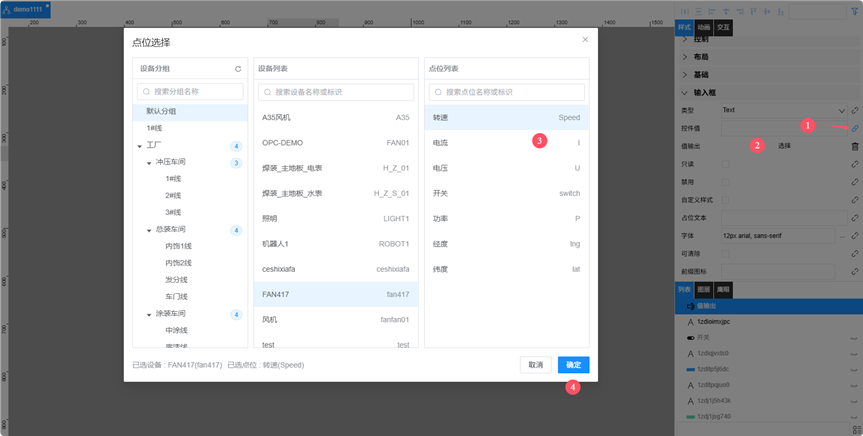Screen dimensions: 863x436
Task: Refresh the 设备分组 device group list
Action: (238, 69)
